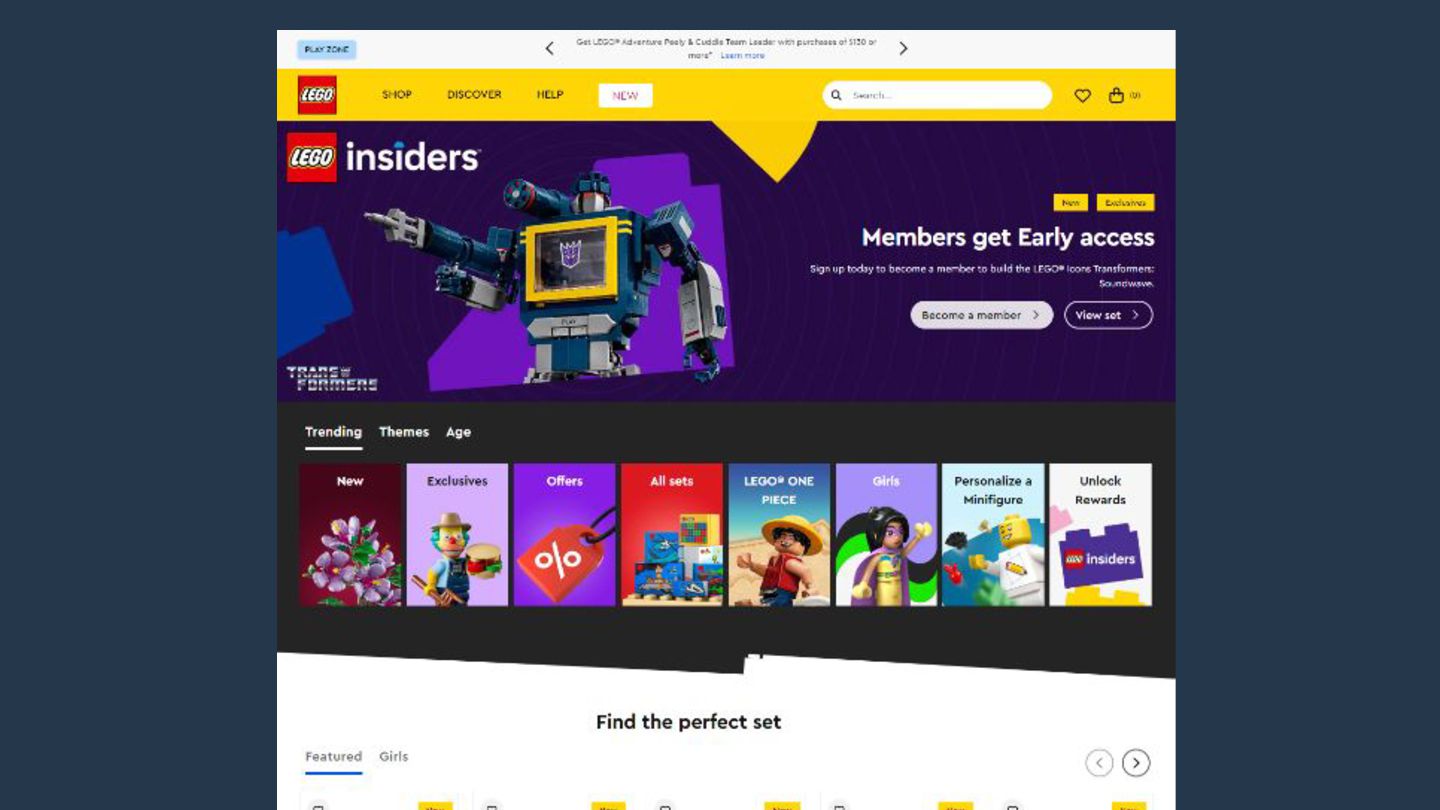Open the HELP menu
The width and height of the screenshot is (1440, 810).
(550, 95)
